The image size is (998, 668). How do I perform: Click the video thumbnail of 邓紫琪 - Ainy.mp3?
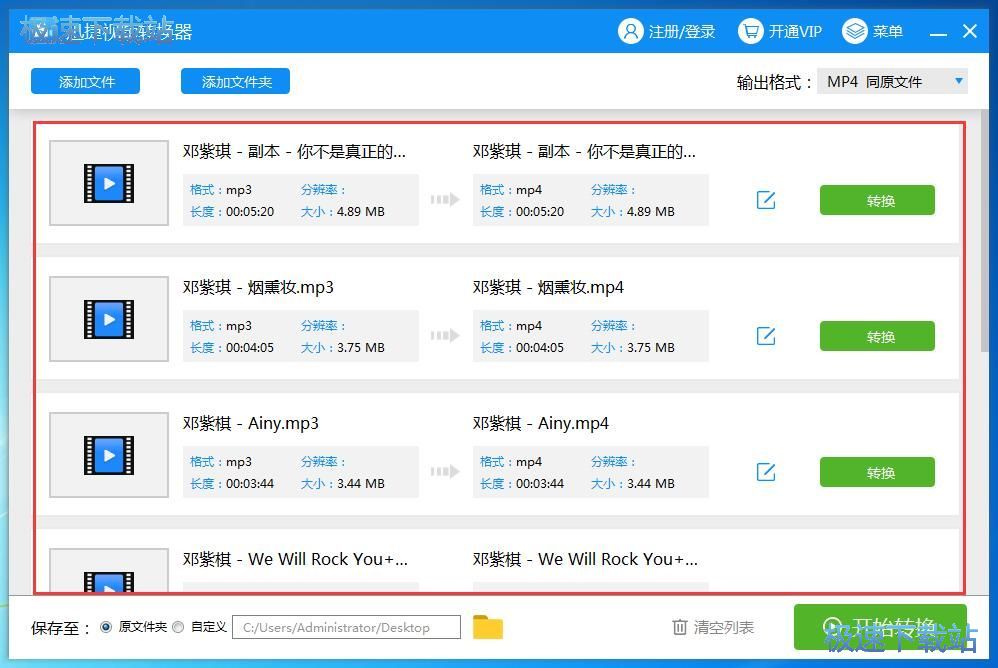[x=108, y=455]
